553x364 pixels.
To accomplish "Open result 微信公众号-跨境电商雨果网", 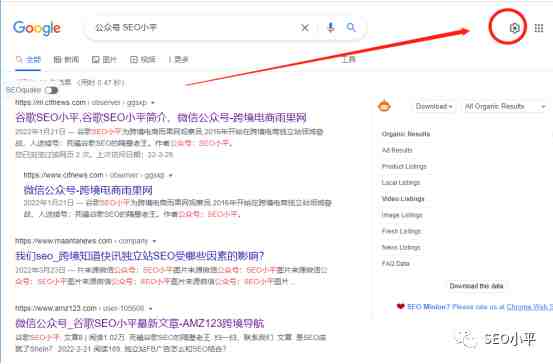I will [88, 190].
